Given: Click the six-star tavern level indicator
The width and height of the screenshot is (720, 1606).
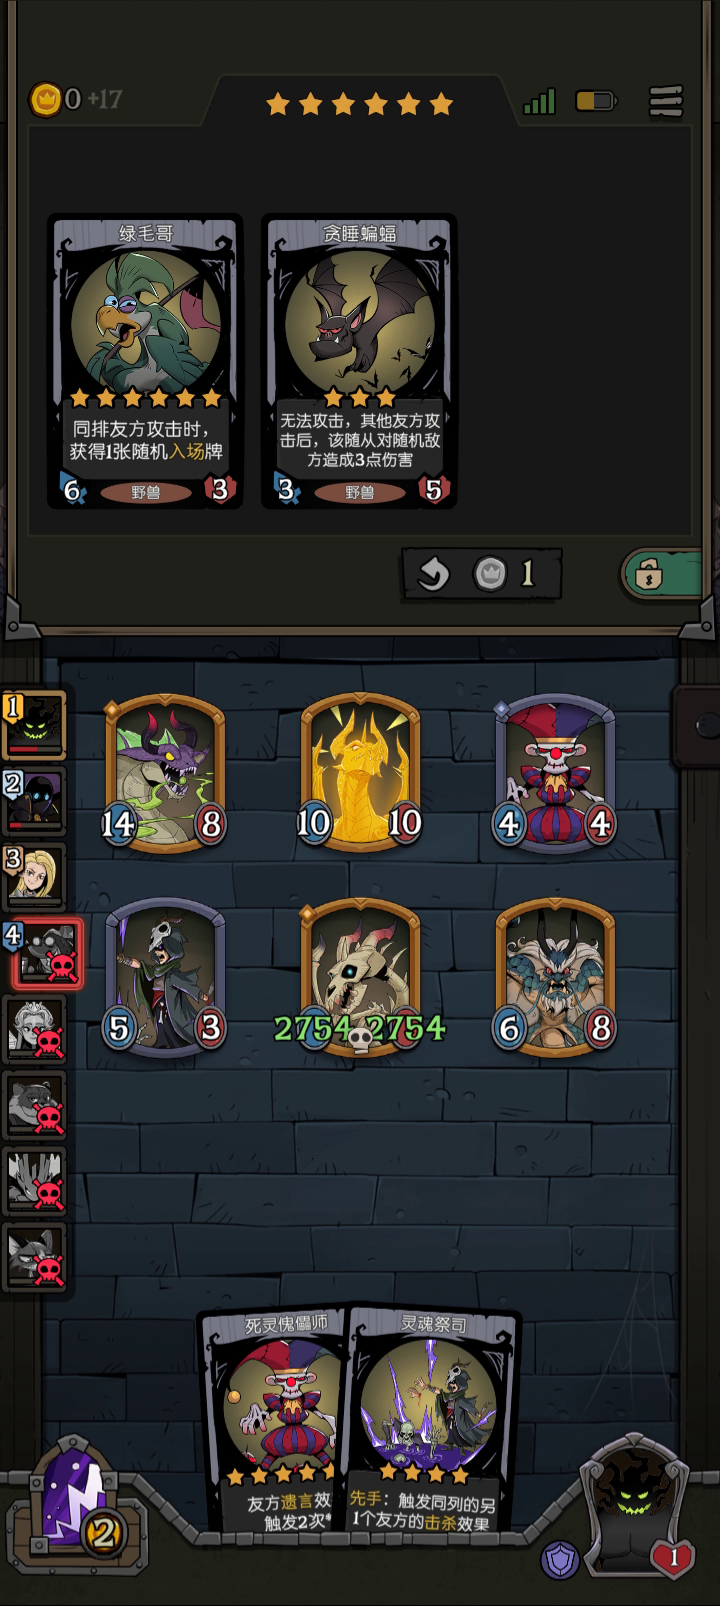Looking at the screenshot, I should point(360,103).
